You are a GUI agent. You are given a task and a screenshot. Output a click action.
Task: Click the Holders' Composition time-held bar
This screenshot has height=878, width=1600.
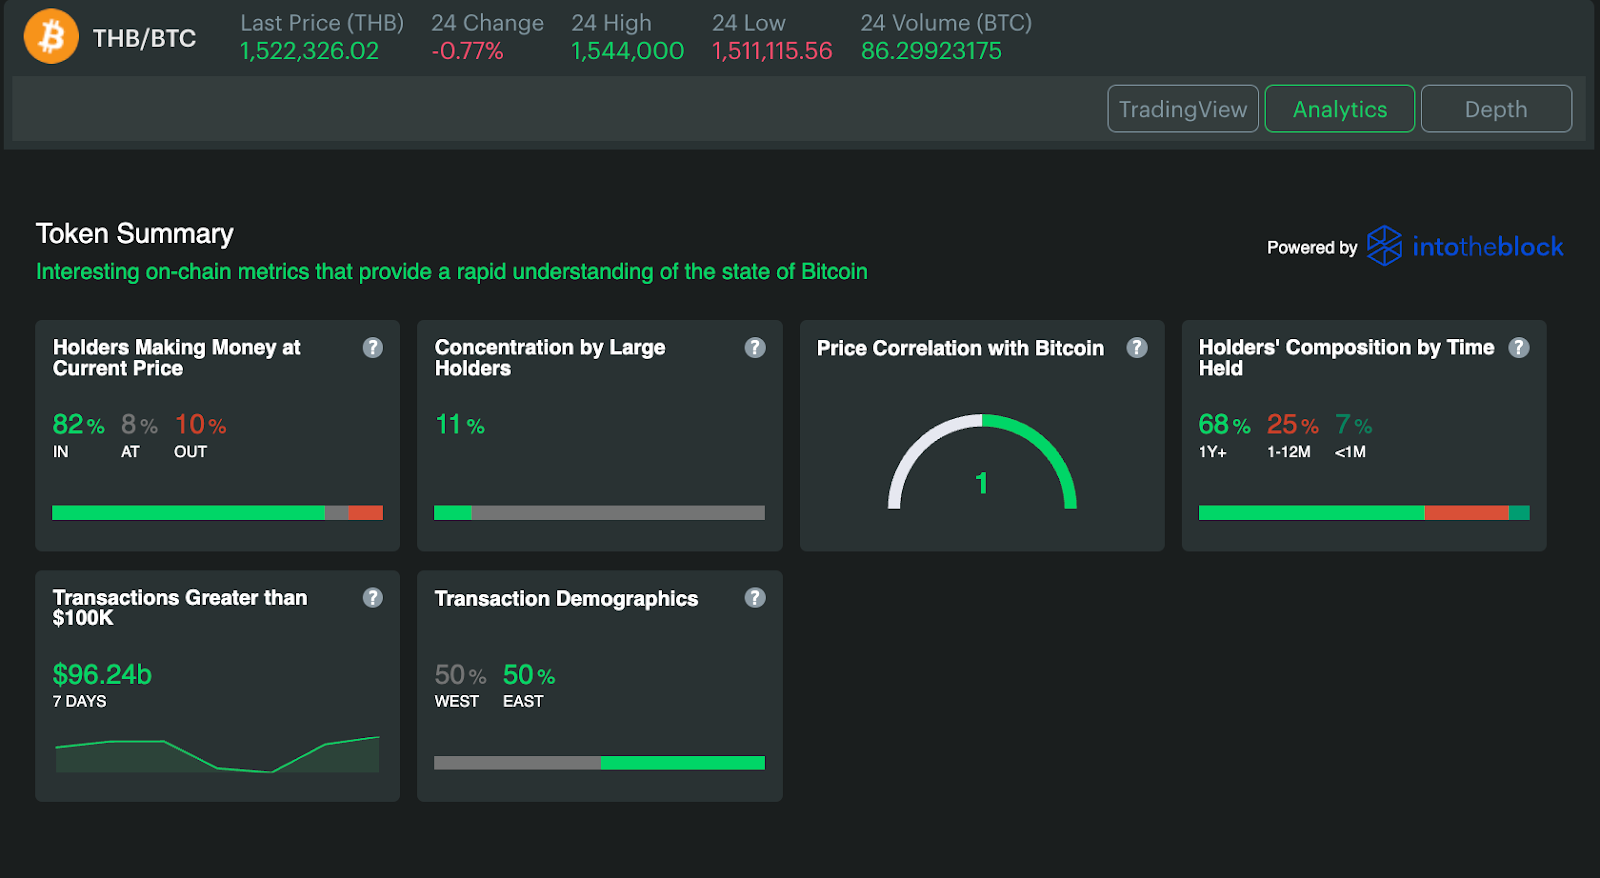1364,513
